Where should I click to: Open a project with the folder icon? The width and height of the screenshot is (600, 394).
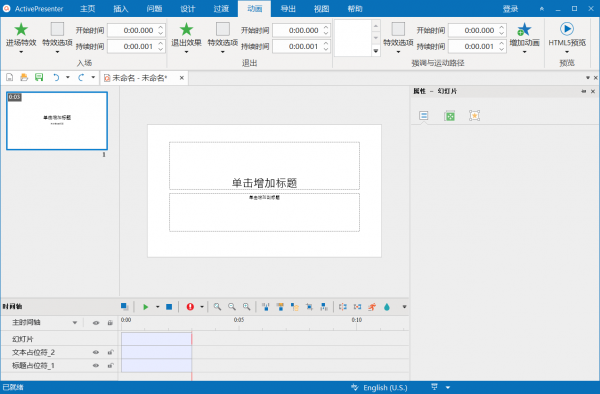(x=24, y=78)
